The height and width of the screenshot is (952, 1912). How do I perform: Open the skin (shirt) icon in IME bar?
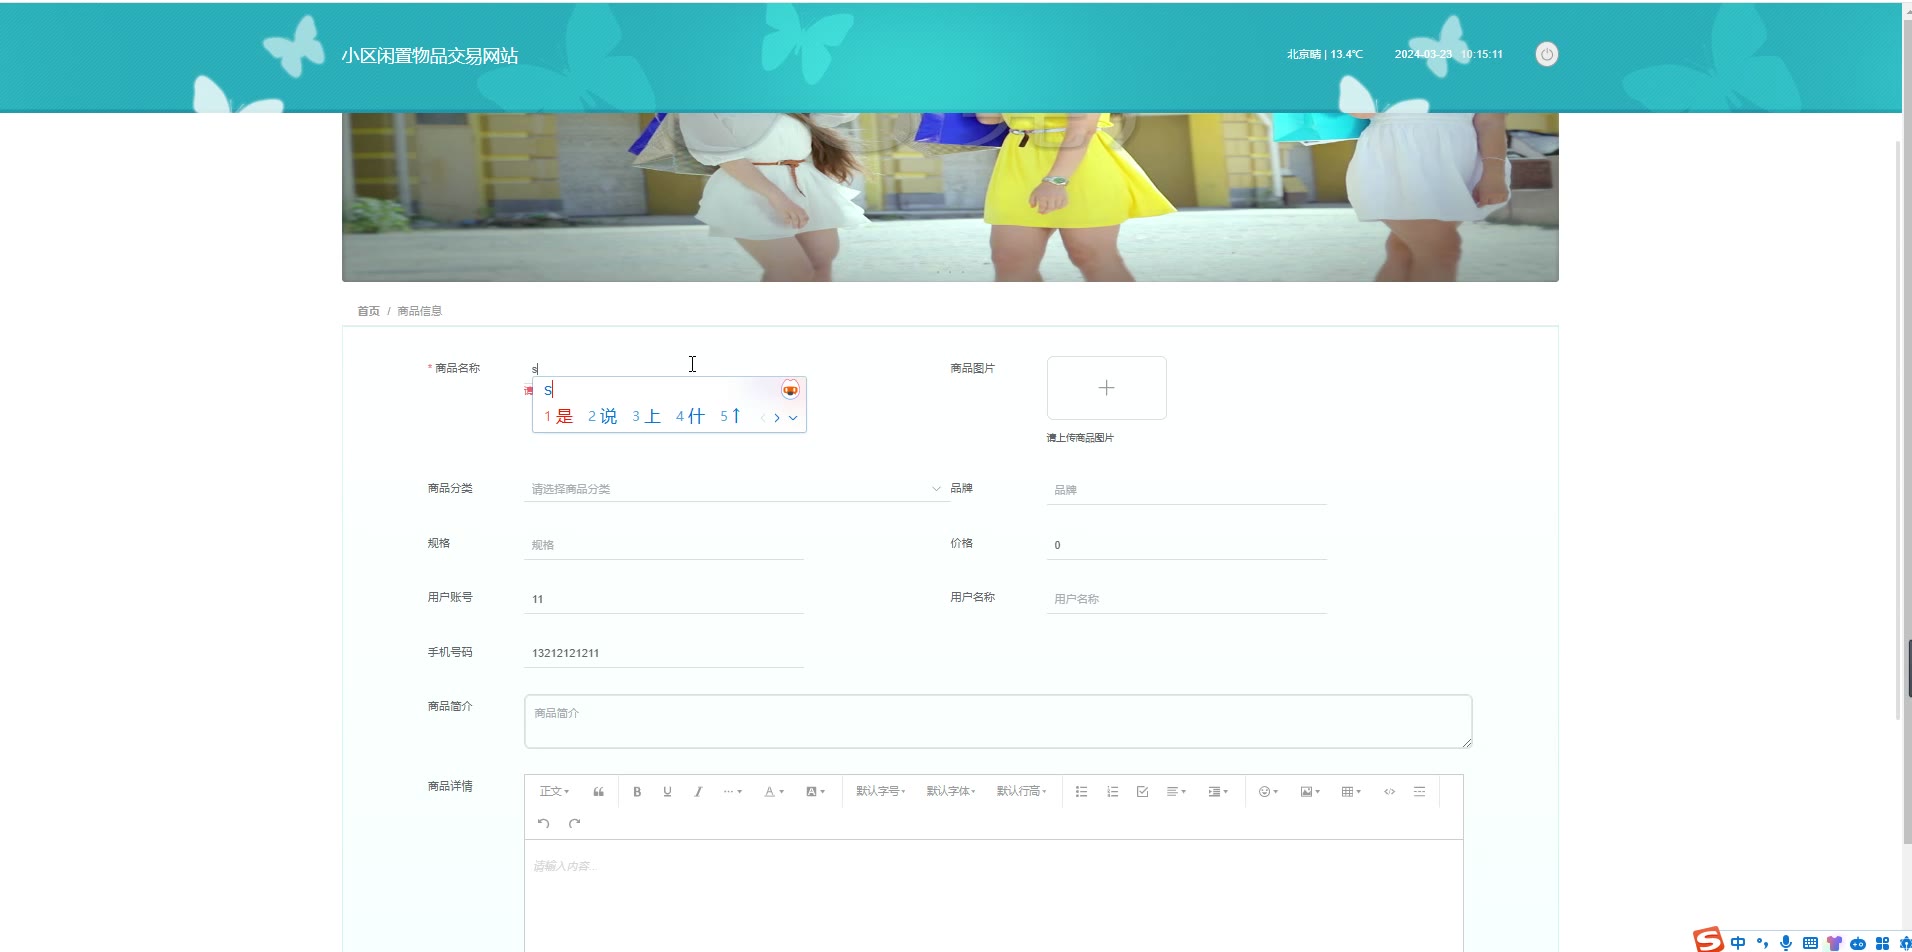(1834, 943)
